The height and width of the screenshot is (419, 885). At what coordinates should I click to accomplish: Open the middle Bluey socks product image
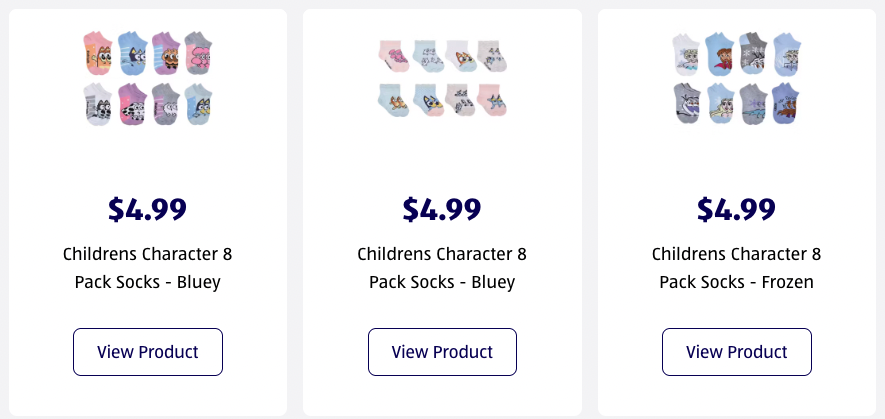[x=442, y=78]
